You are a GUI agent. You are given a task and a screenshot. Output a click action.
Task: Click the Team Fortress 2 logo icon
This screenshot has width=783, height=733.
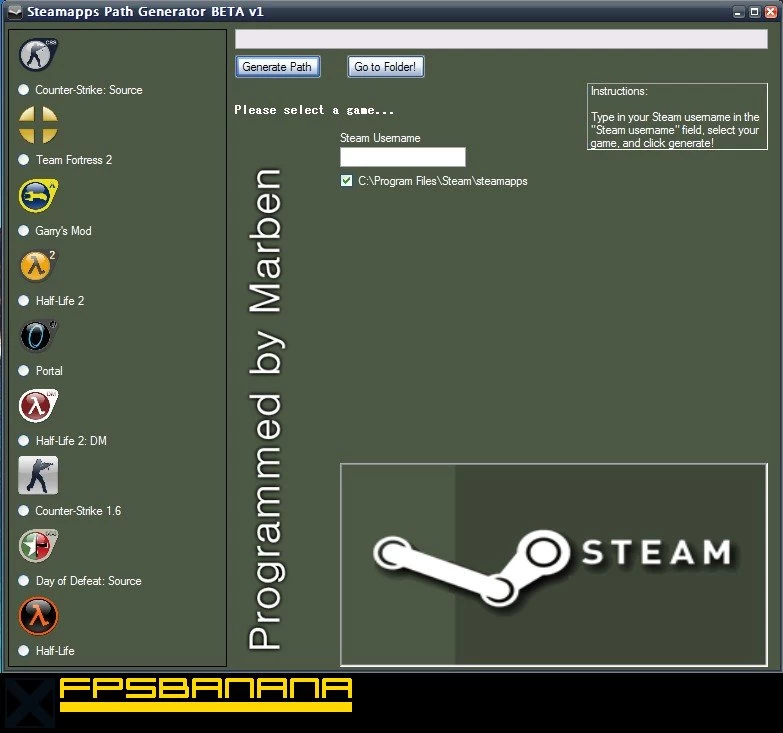point(38,125)
